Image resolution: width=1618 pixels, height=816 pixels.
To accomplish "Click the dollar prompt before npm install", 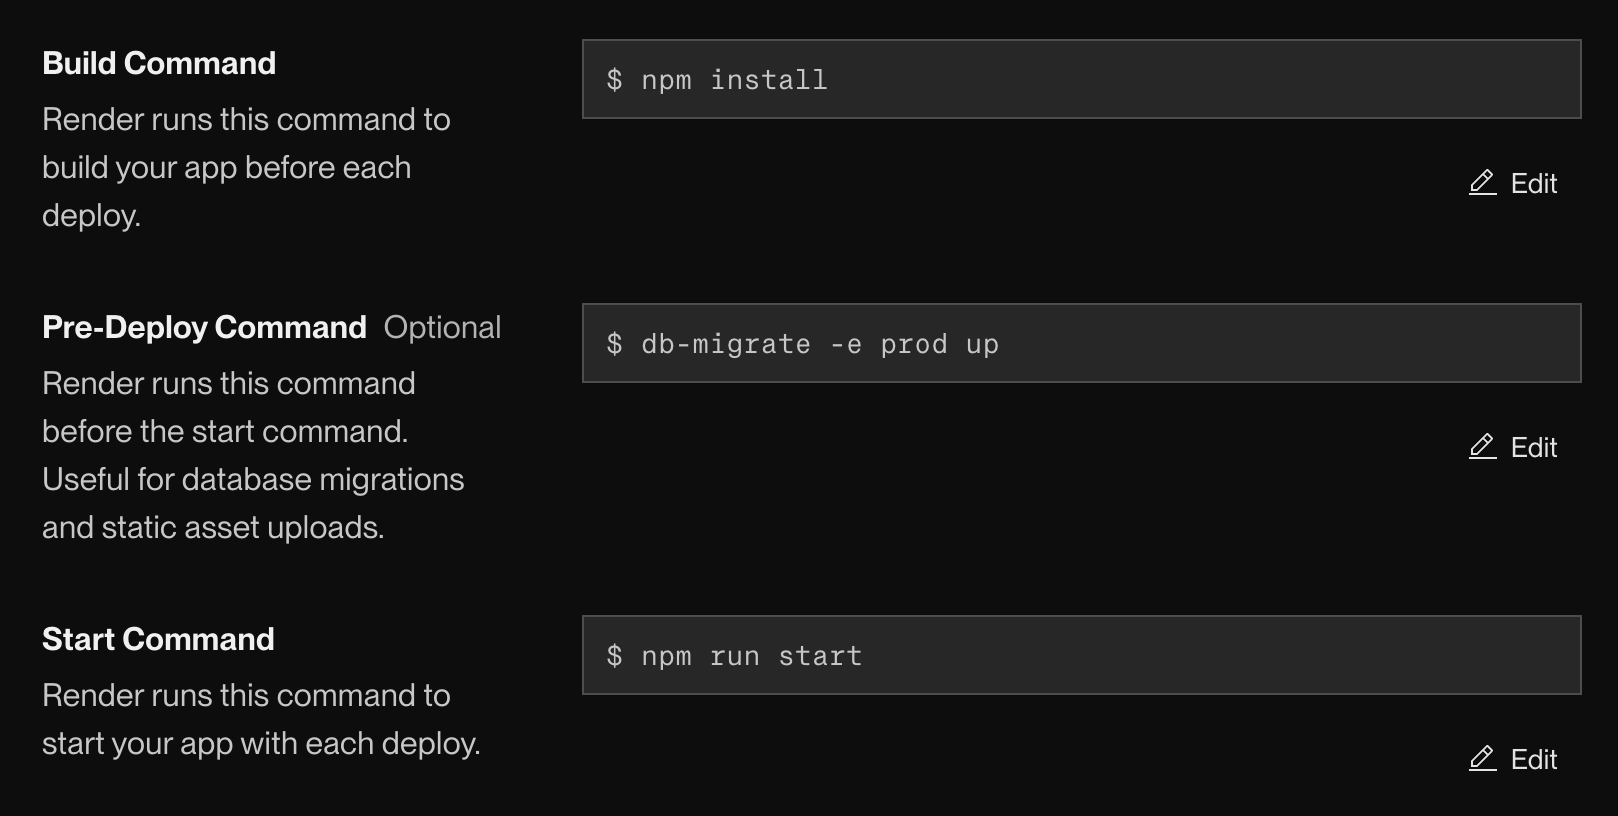I will coord(614,80).
